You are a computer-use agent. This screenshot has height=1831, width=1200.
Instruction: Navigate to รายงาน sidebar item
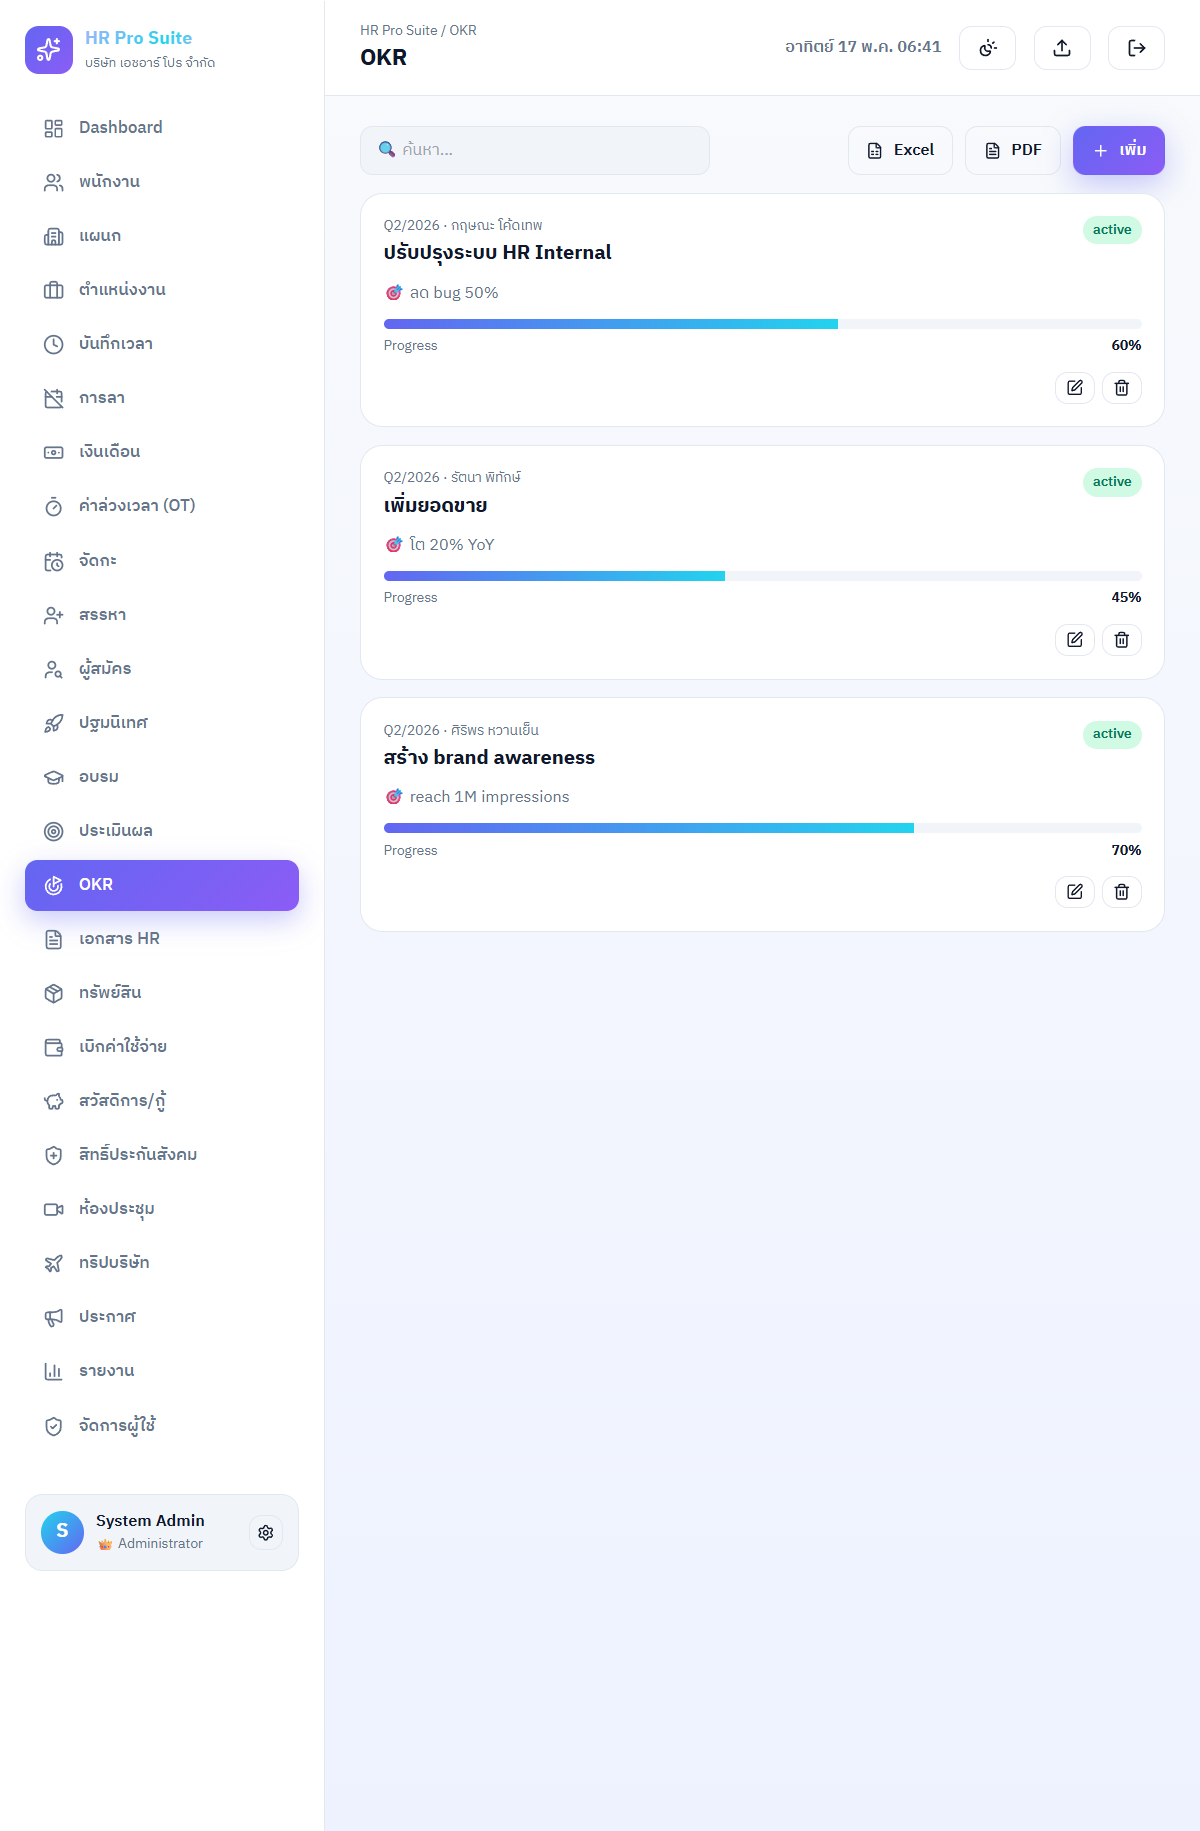[x=162, y=1371]
